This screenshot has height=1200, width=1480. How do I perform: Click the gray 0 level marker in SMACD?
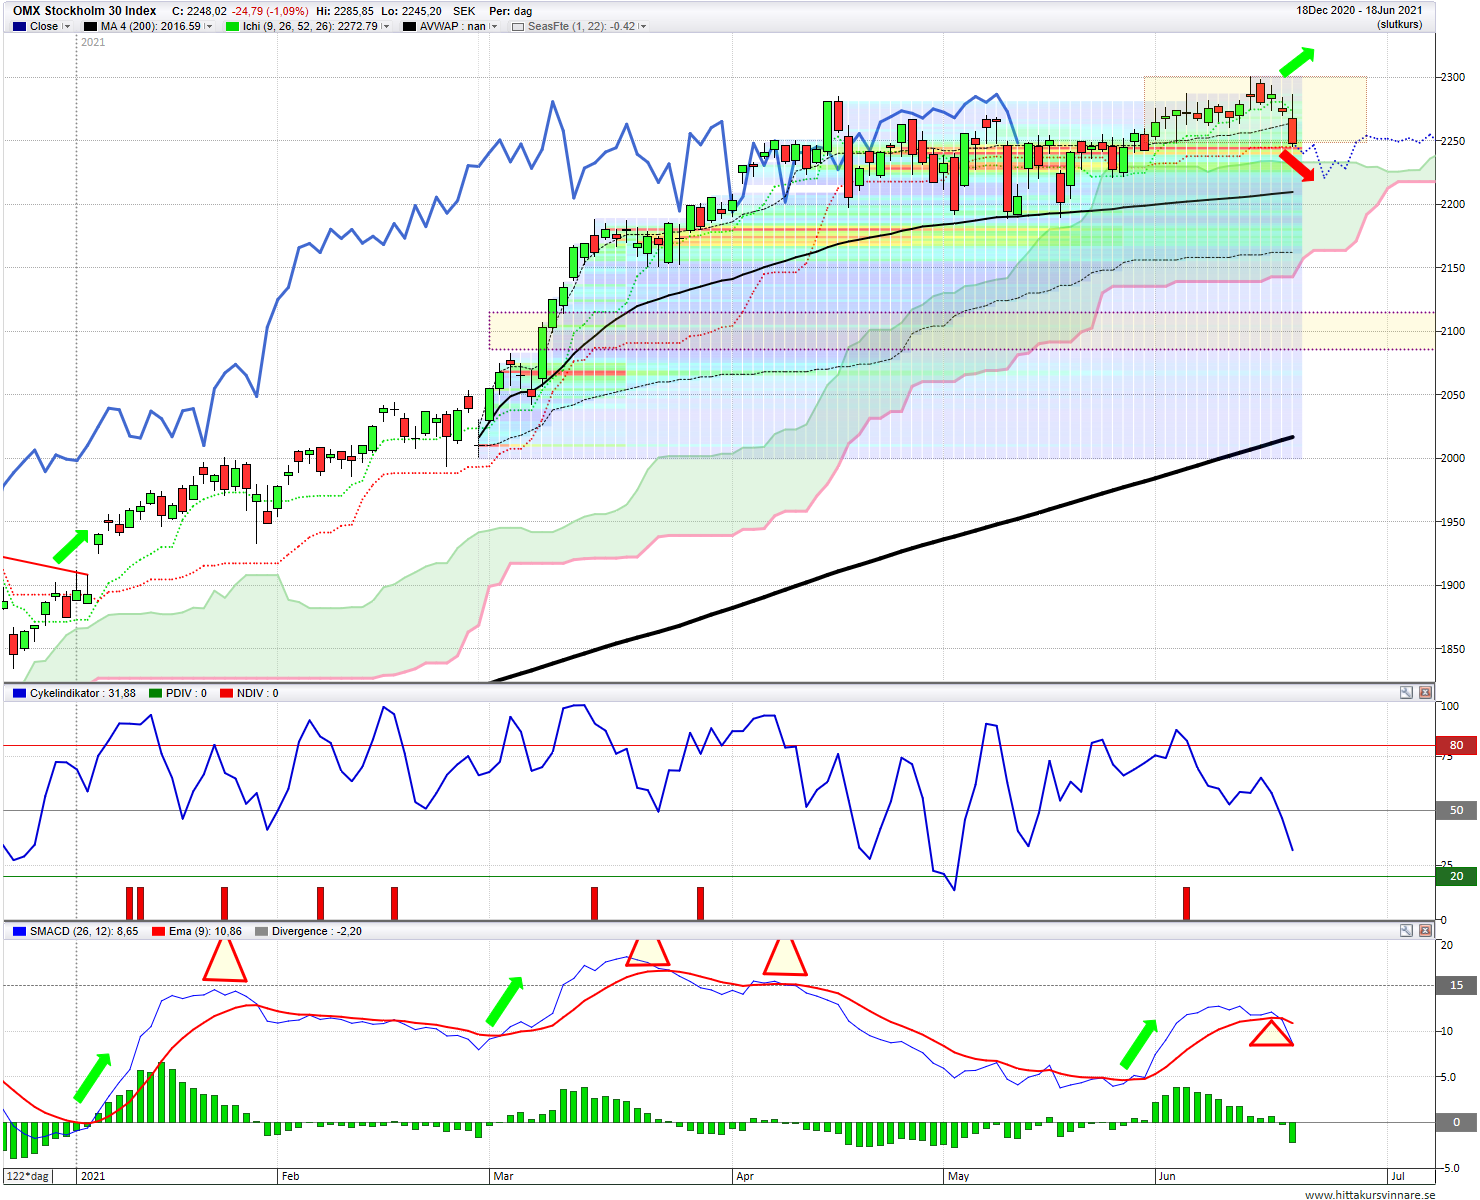tap(1456, 1122)
